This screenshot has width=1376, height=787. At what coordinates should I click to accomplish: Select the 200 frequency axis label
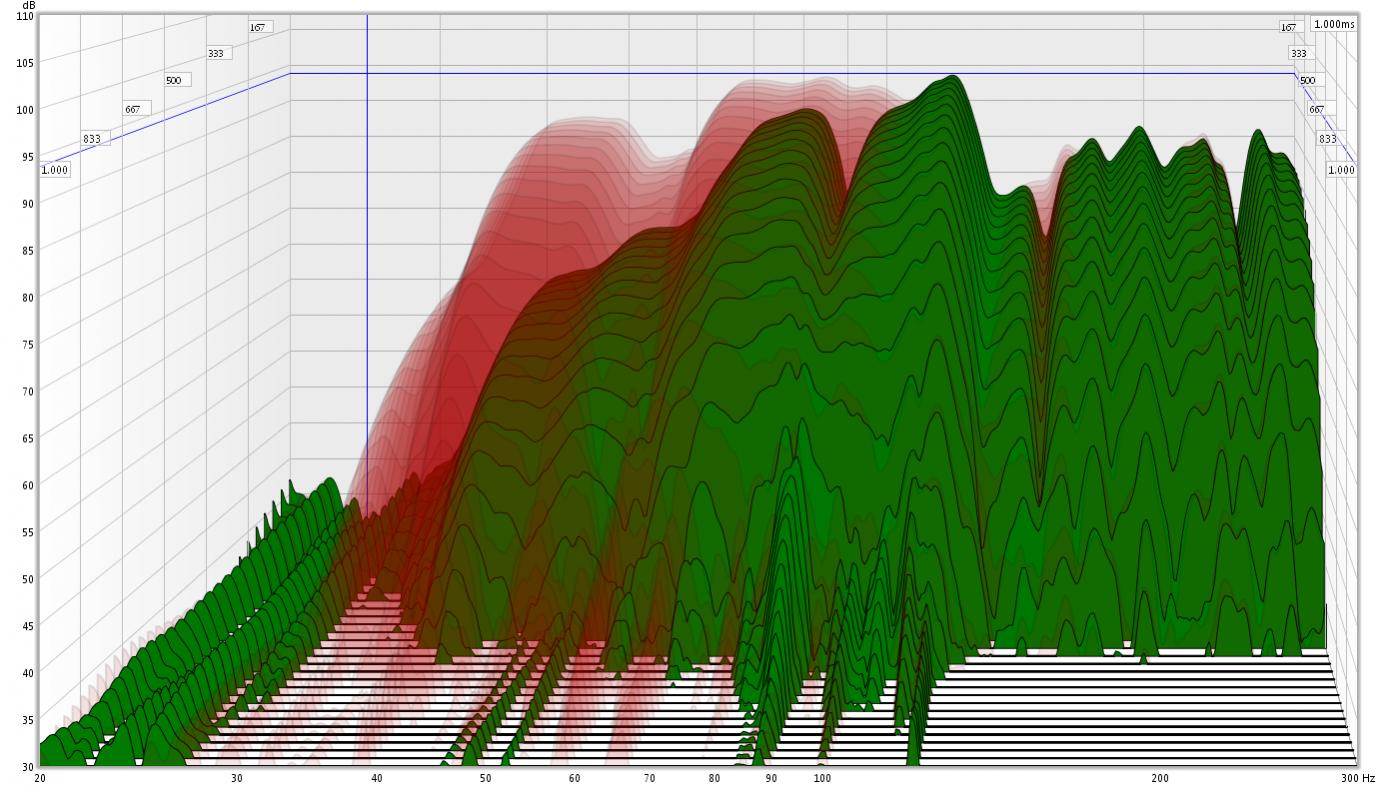pyautogui.click(x=1160, y=777)
